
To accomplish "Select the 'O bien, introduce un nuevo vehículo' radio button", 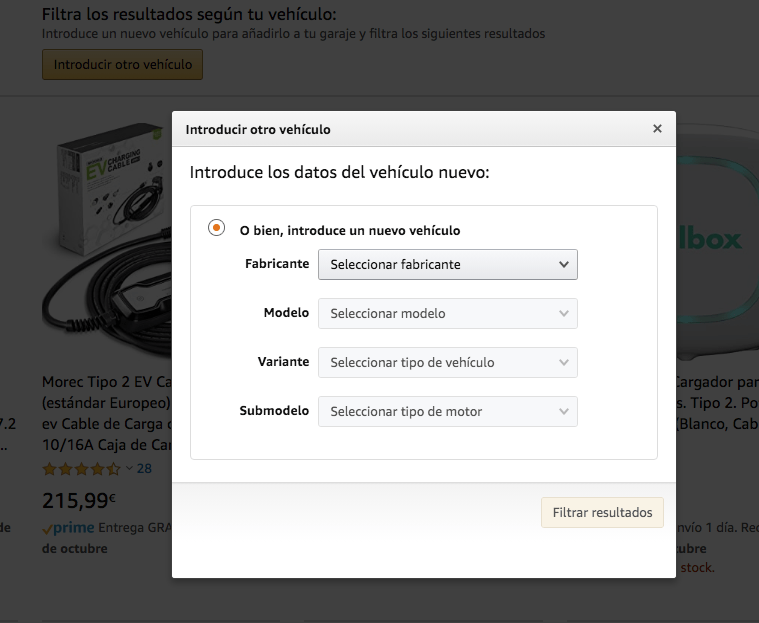I will (x=216, y=228).
